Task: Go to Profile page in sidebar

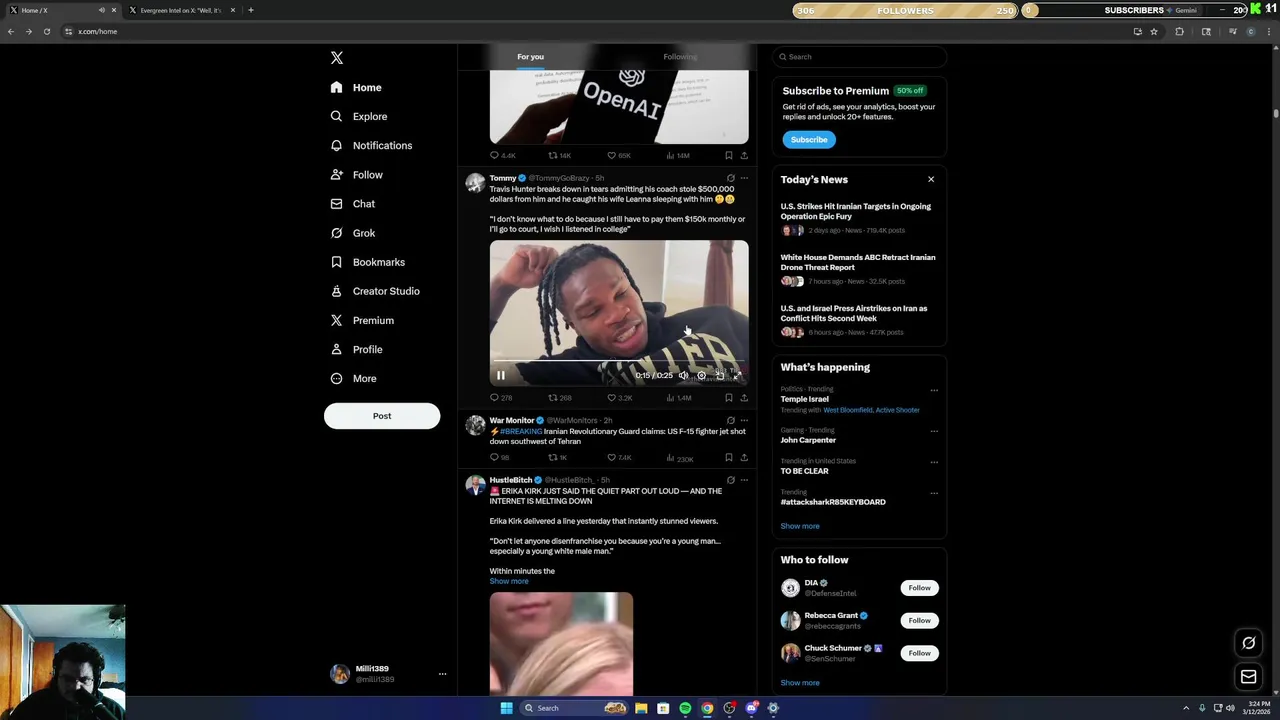Action: (x=357, y=349)
